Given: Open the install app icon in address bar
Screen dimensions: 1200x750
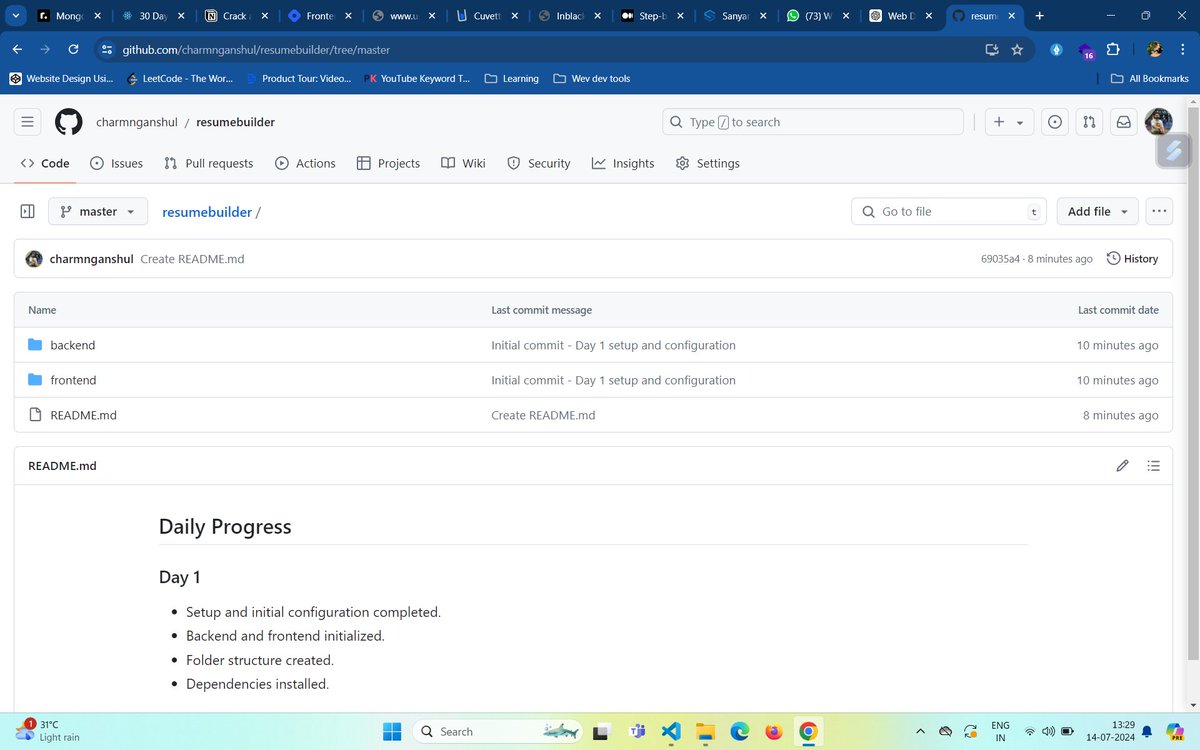Looking at the screenshot, I should pos(991,50).
